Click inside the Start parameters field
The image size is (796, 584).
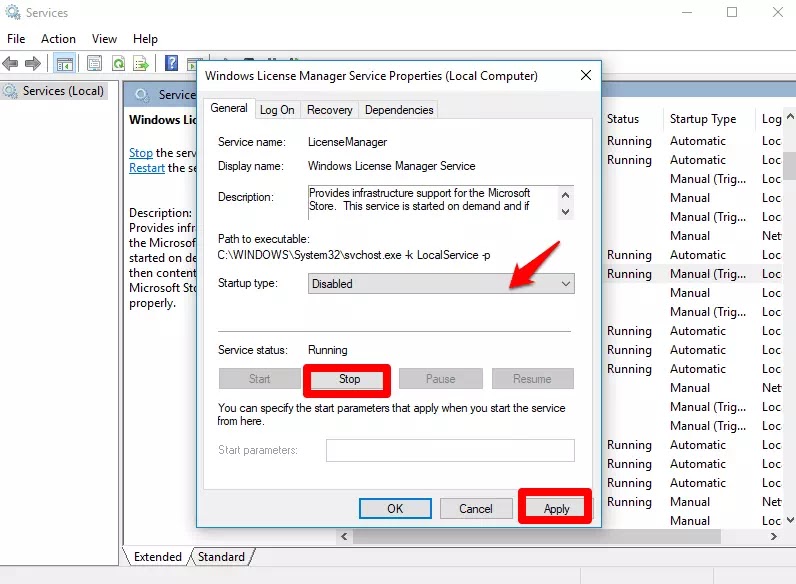coord(450,450)
